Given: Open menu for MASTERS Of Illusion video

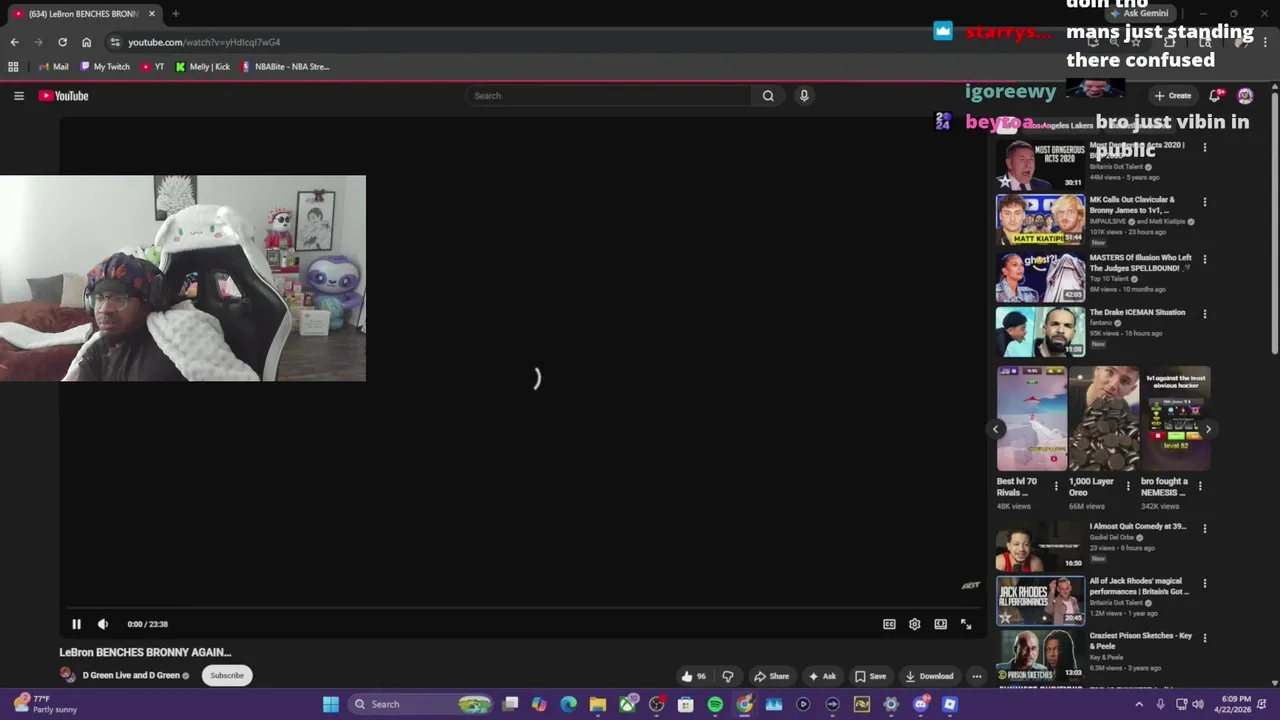Looking at the screenshot, I should pyautogui.click(x=1204, y=259).
